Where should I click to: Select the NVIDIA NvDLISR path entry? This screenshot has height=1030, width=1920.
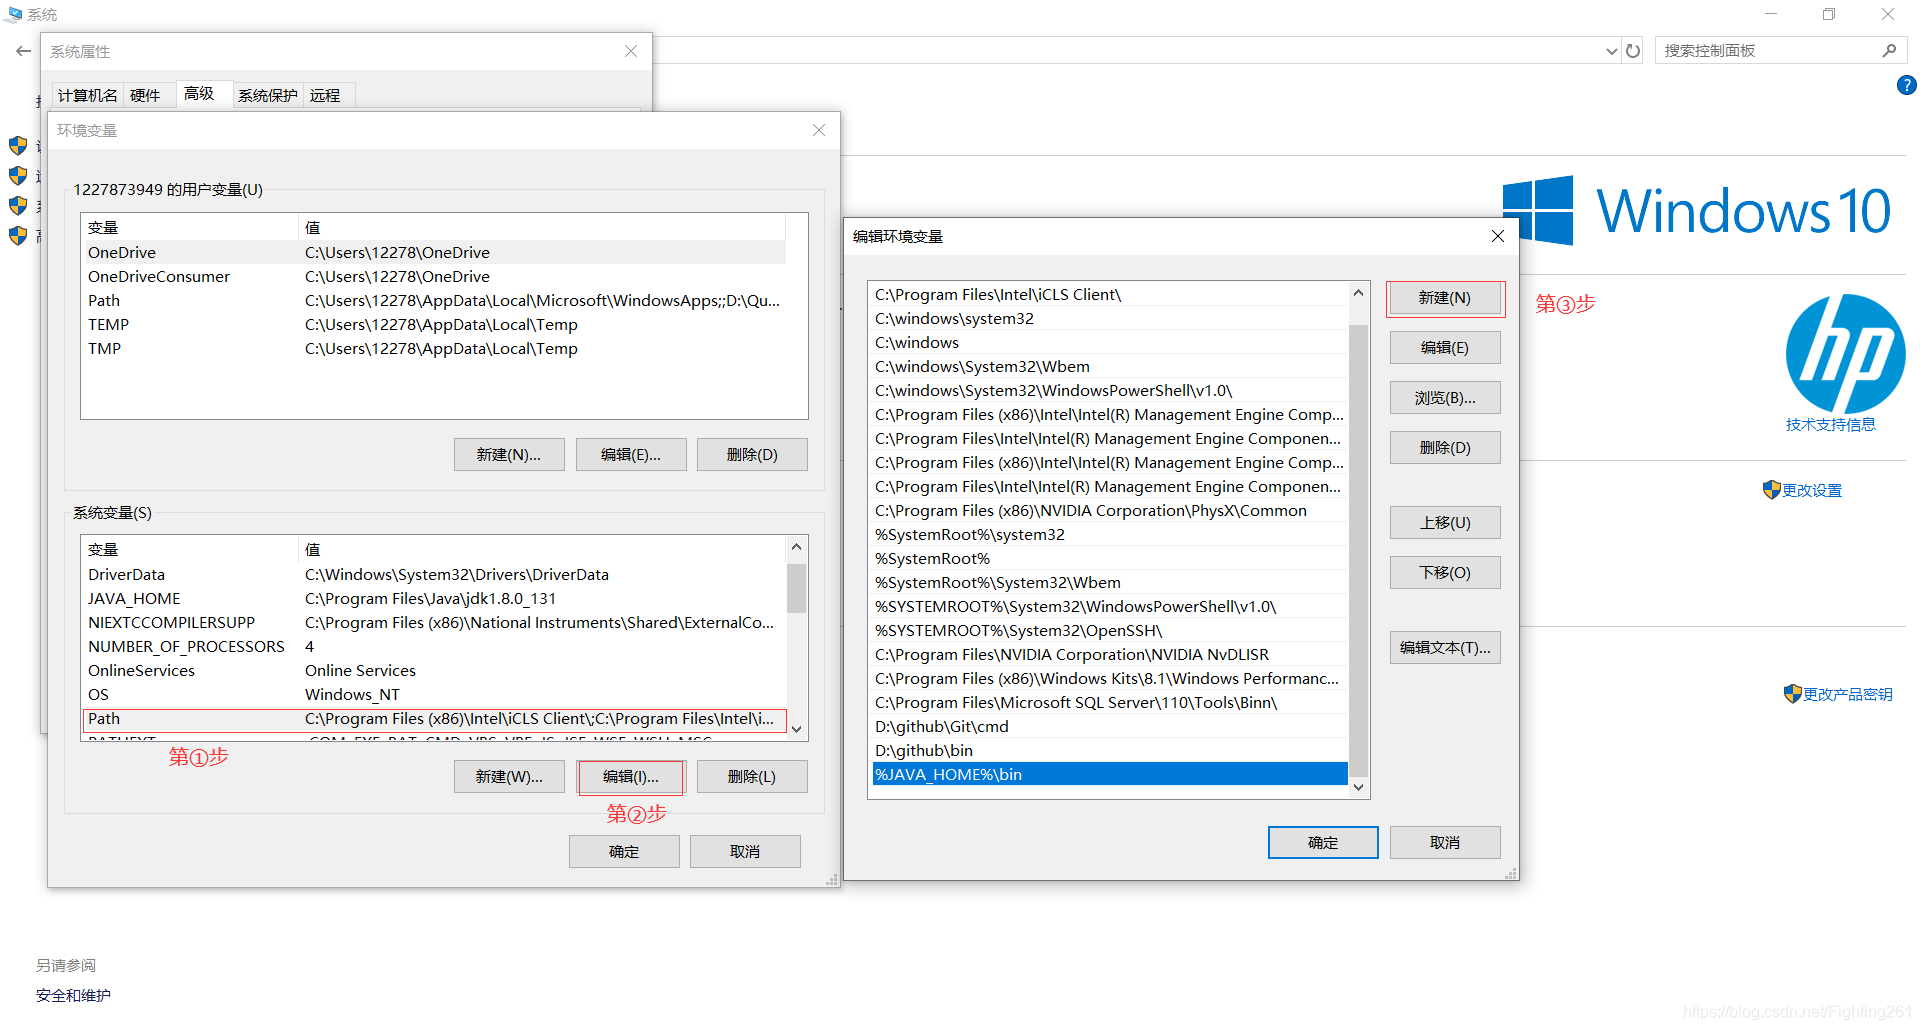click(x=1110, y=655)
